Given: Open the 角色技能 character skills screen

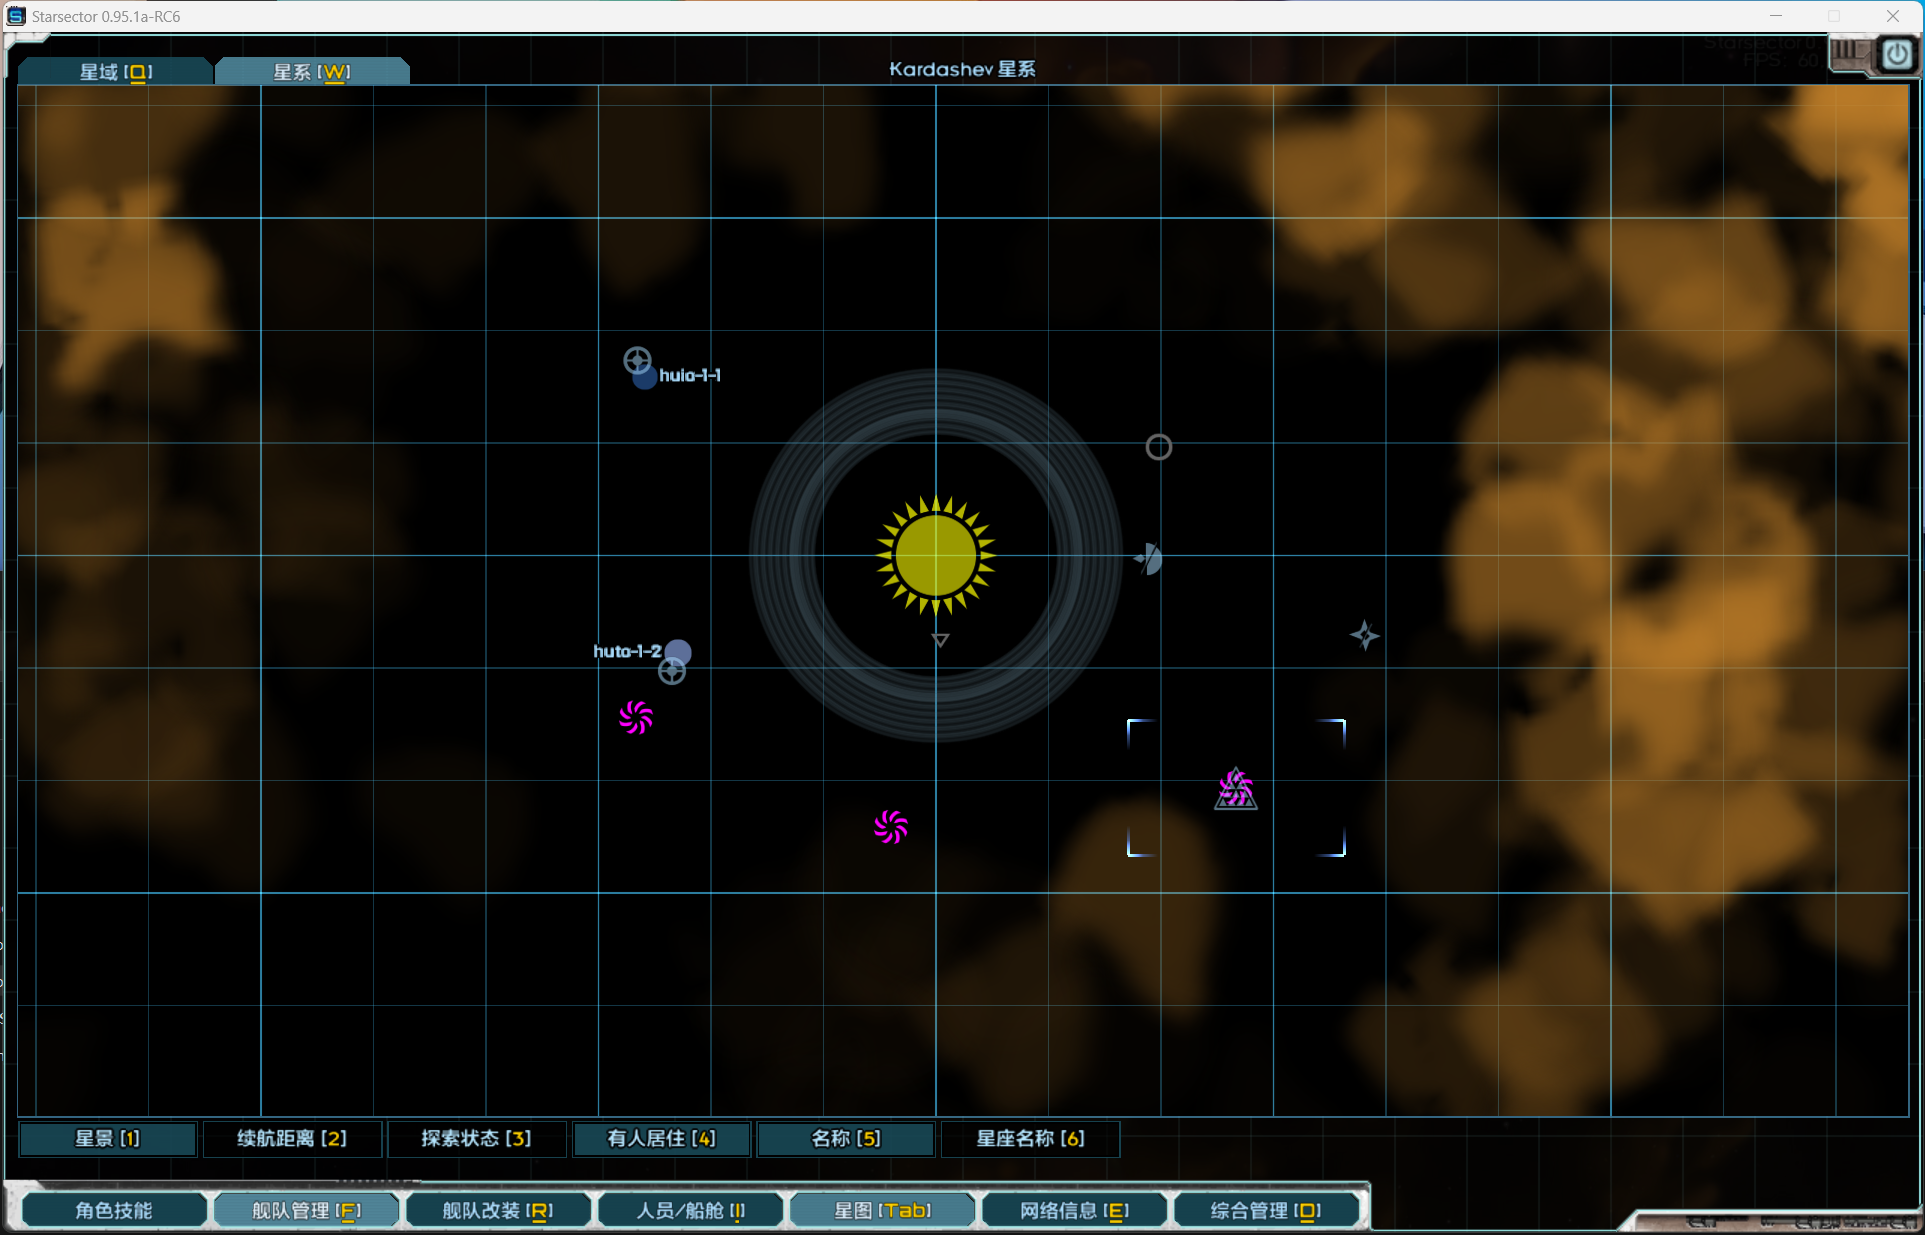Looking at the screenshot, I should point(114,1210).
